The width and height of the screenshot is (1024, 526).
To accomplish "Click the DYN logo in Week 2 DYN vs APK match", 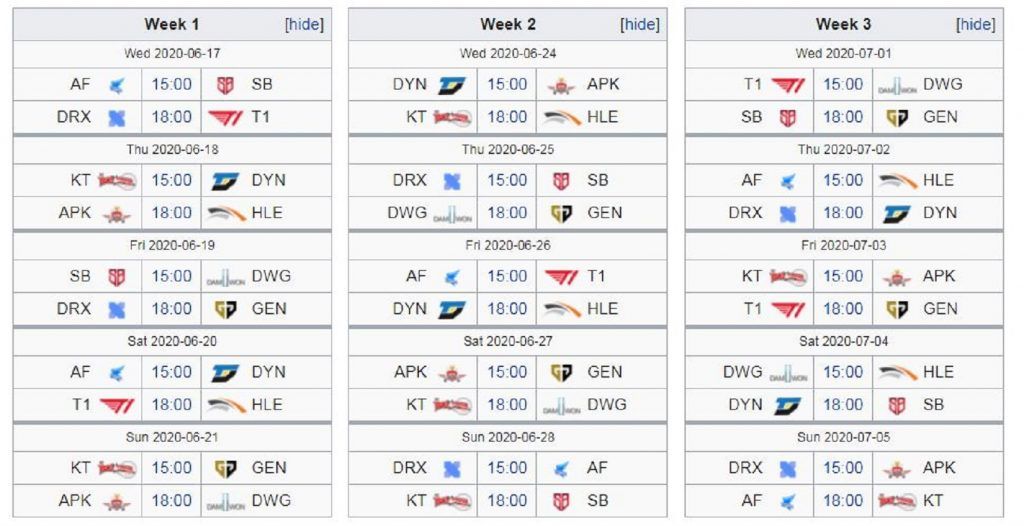I will coord(452,85).
